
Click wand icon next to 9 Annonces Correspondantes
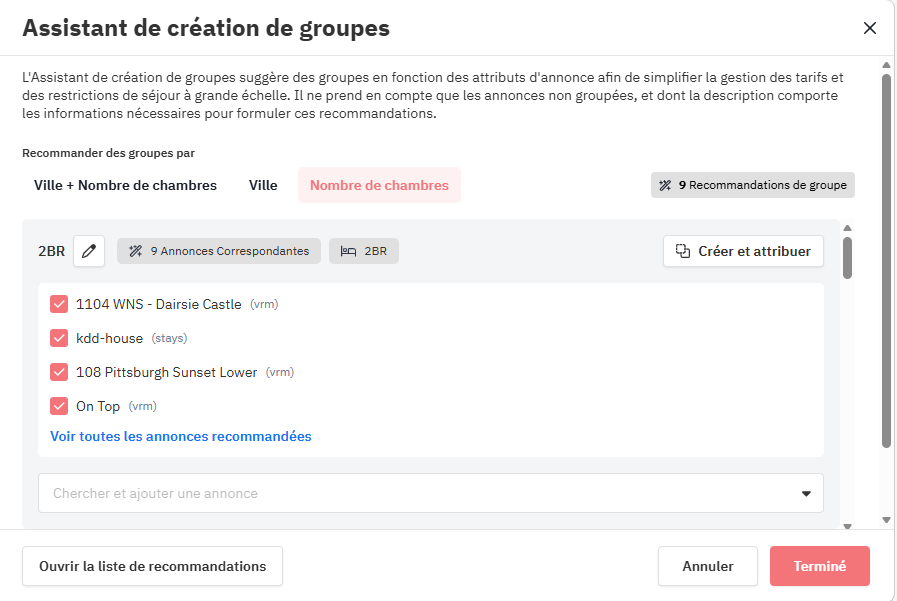point(135,251)
